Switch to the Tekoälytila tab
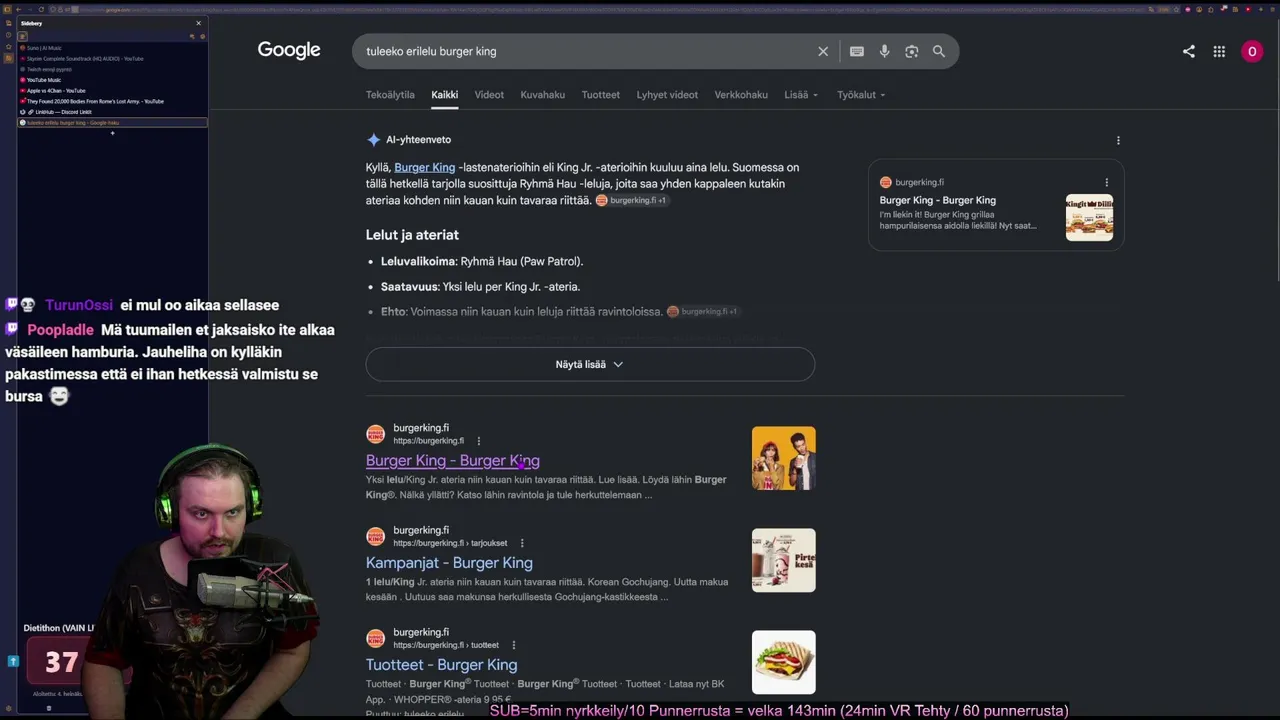This screenshot has height=720, width=1280. point(390,95)
